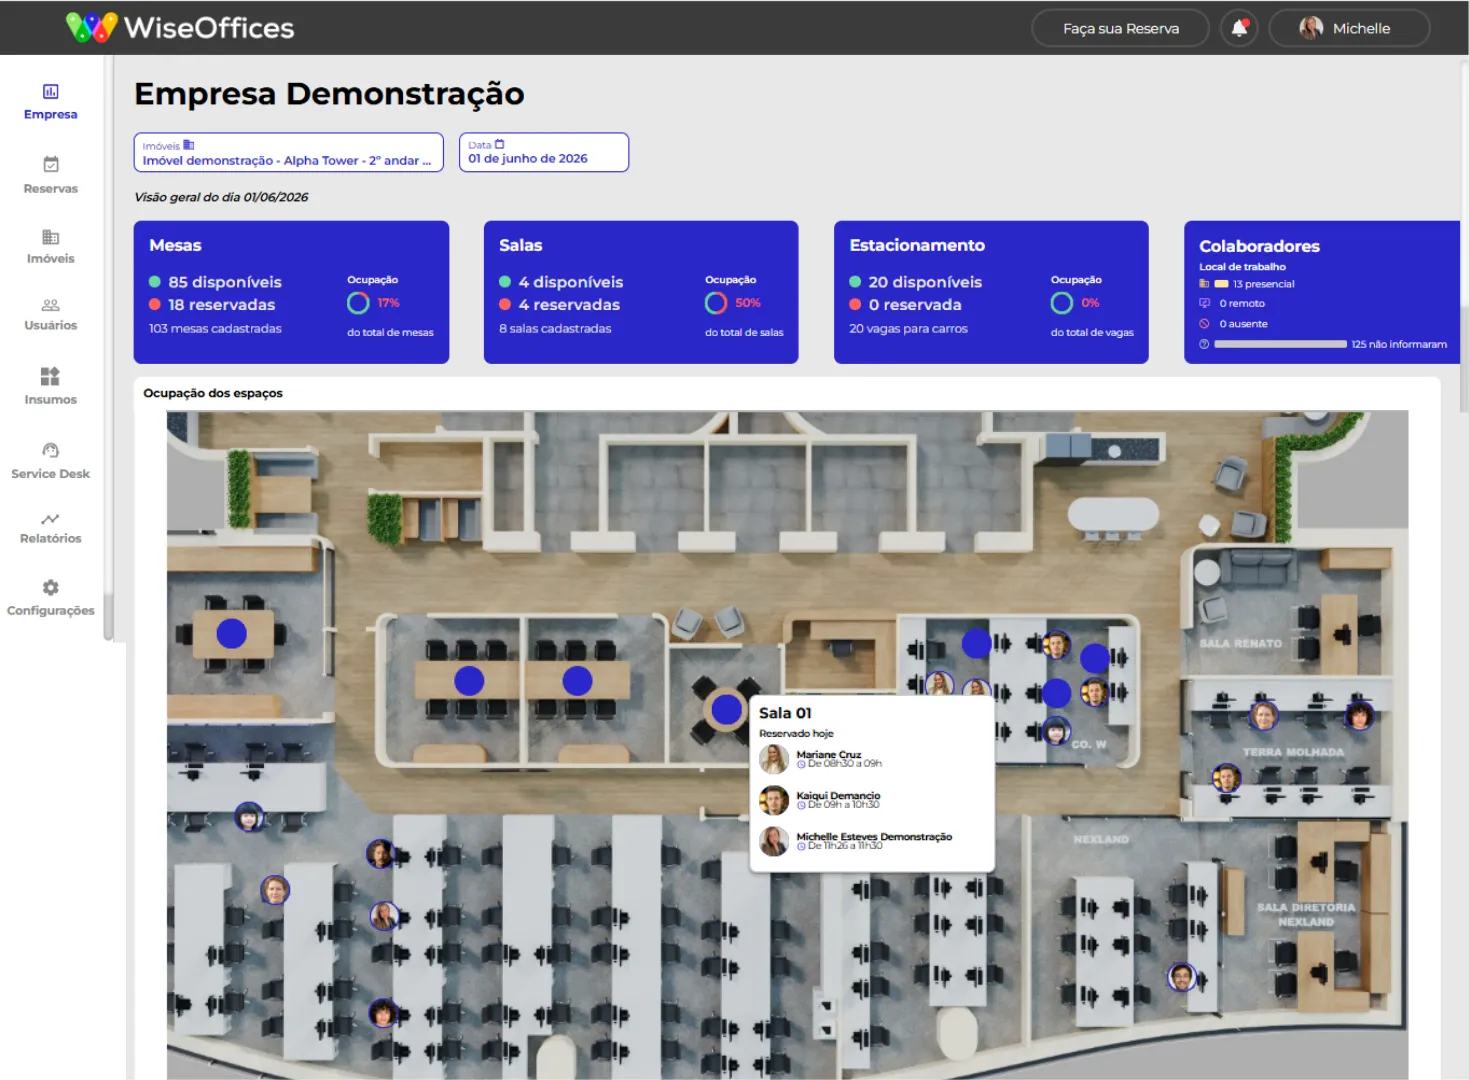This screenshot has height=1080, width=1469.
Task: Click '20 disponíveis' in Estacionamento card
Action: [x=924, y=282]
